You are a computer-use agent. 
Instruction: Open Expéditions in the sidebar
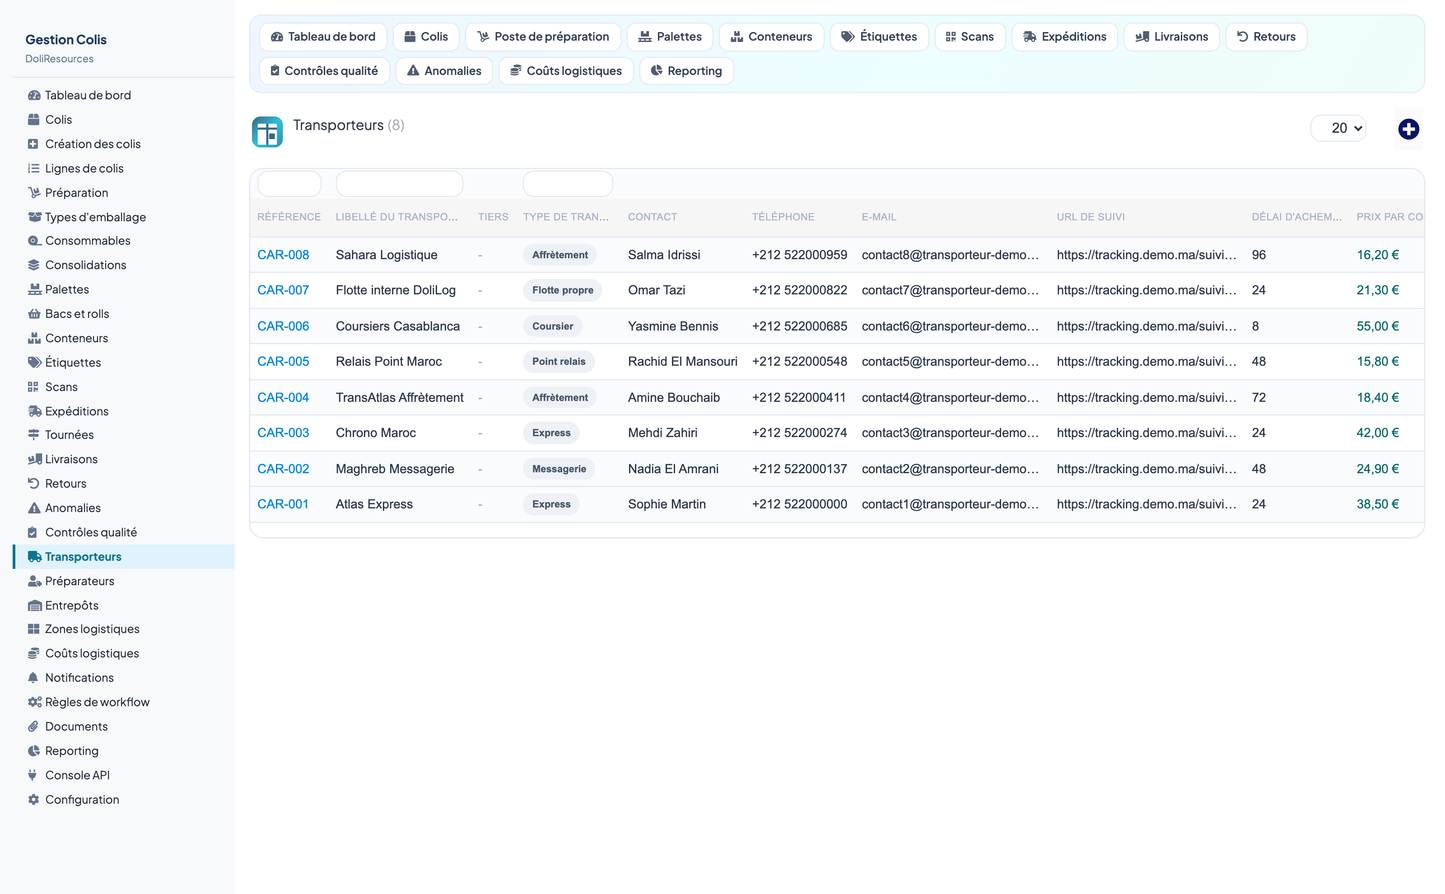[x=77, y=411]
